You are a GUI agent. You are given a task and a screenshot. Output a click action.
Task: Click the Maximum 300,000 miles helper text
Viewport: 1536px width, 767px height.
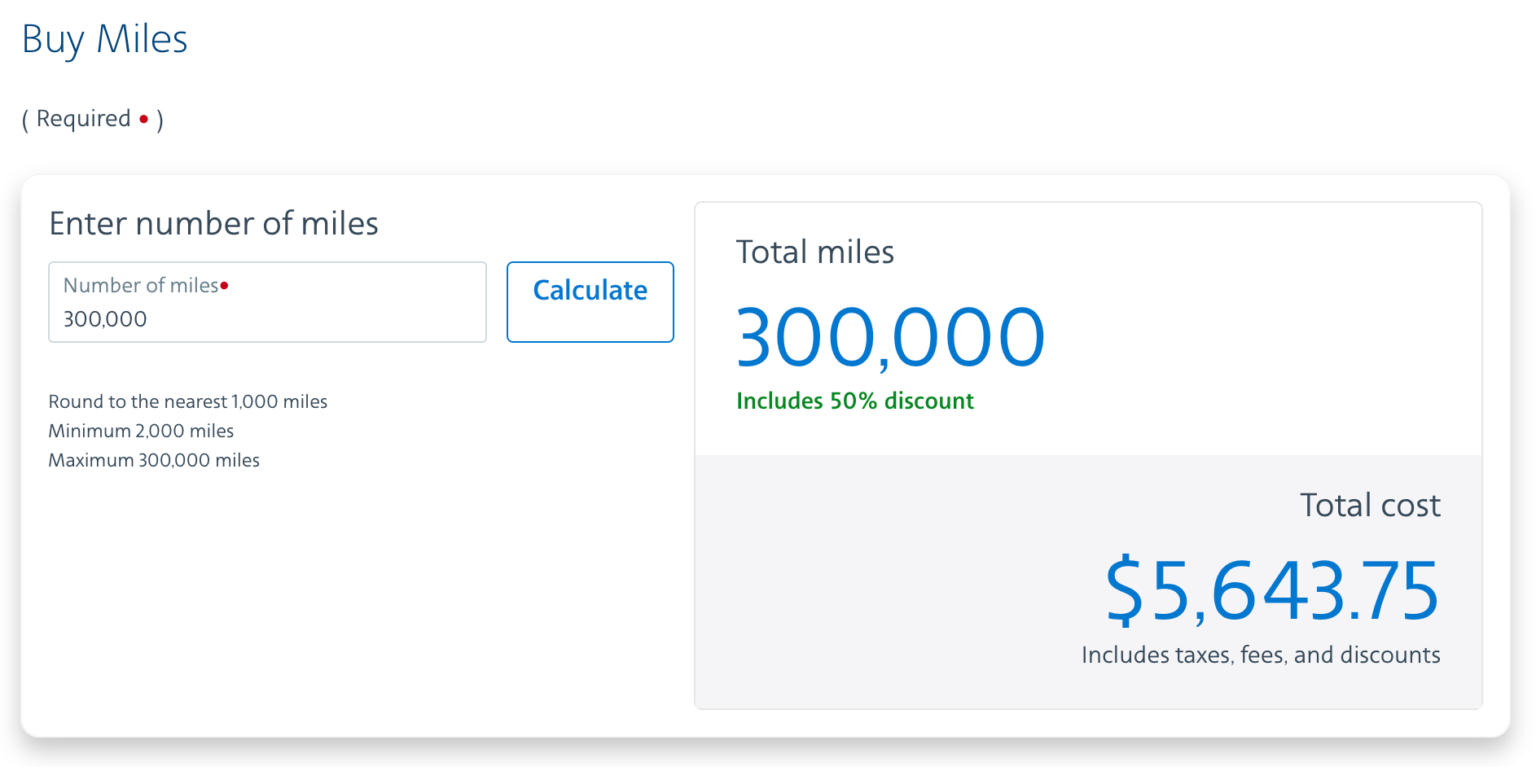click(x=153, y=460)
